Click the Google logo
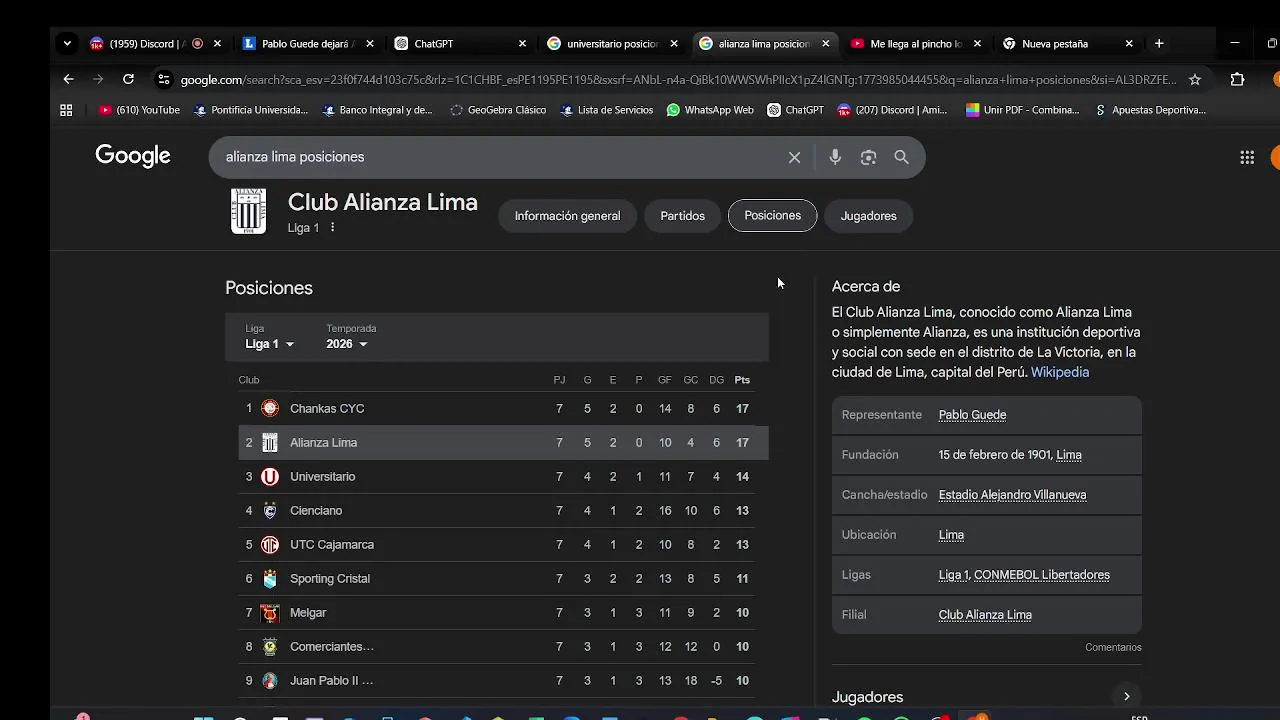 pos(133,156)
